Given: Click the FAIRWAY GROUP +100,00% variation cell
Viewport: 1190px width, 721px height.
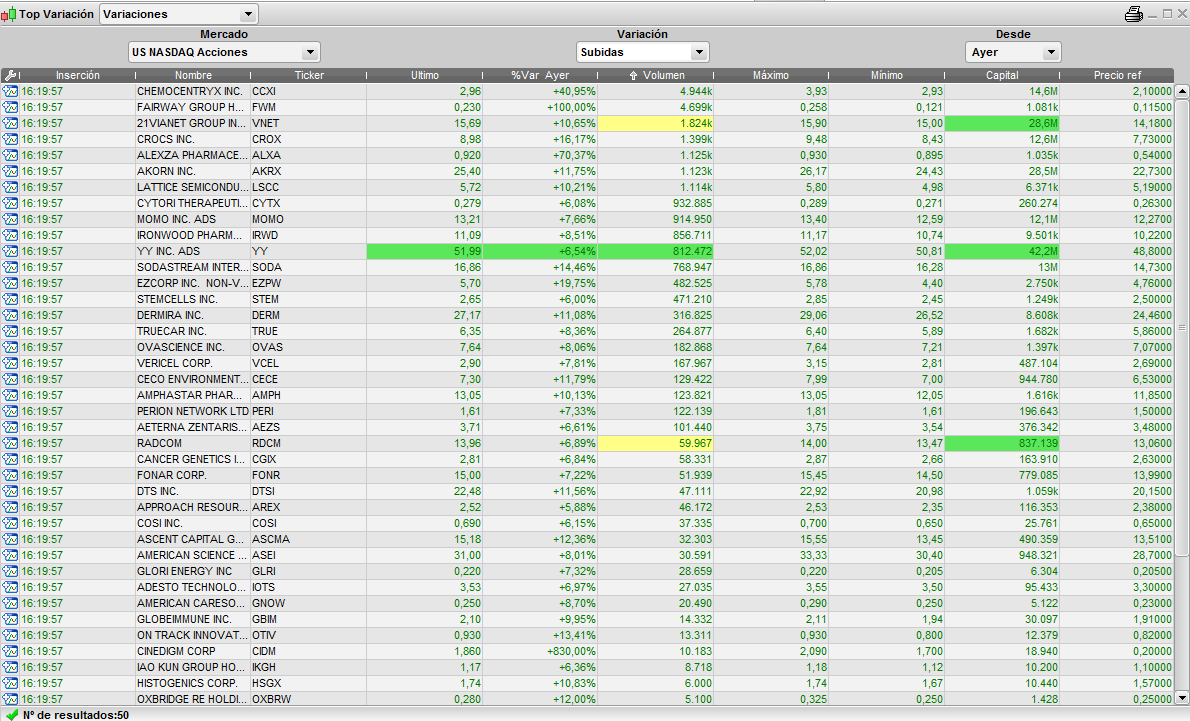Looking at the screenshot, I should (540, 107).
